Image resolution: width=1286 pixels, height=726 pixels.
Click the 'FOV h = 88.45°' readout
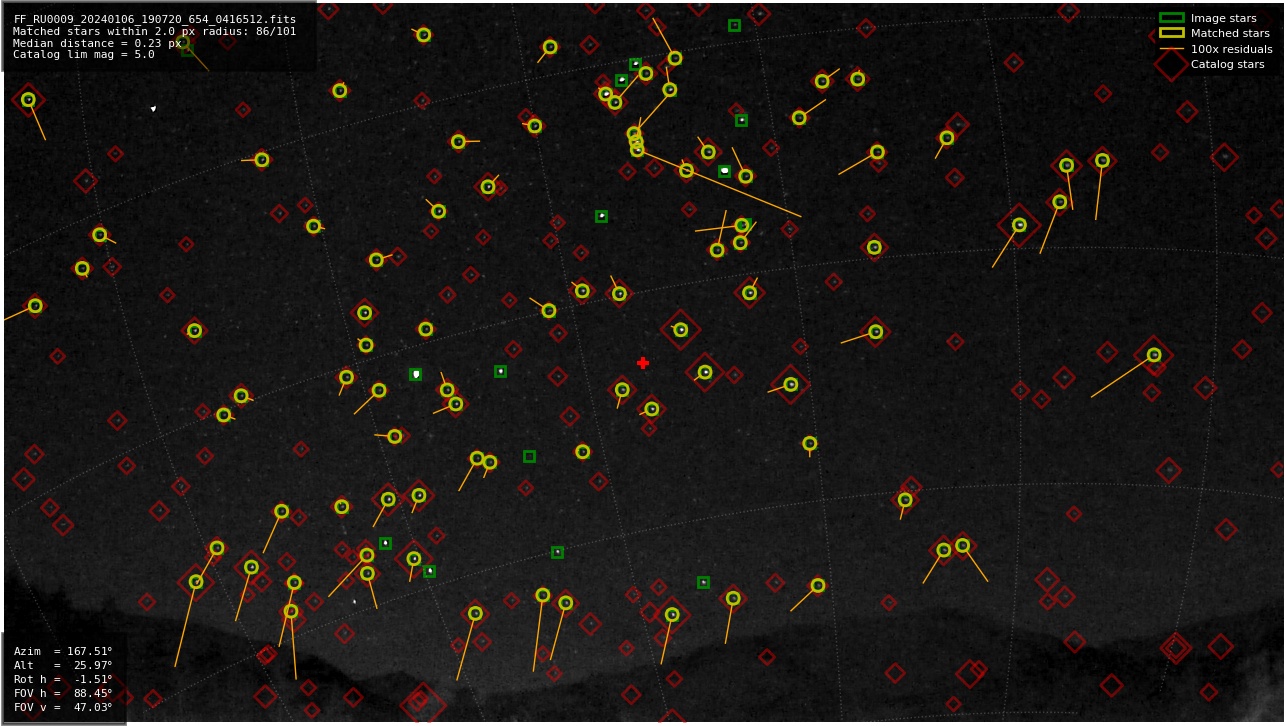pos(63,693)
